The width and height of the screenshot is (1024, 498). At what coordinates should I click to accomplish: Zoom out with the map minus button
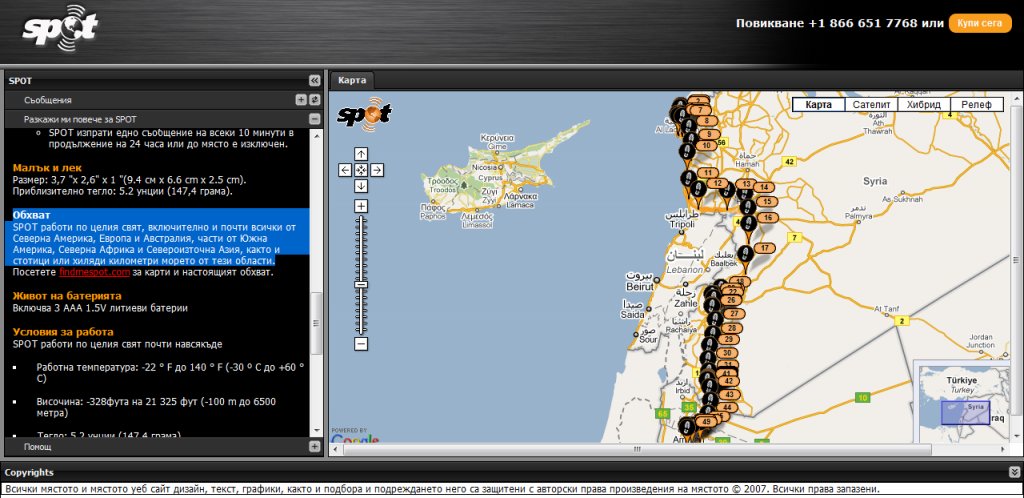click(361, 344)
